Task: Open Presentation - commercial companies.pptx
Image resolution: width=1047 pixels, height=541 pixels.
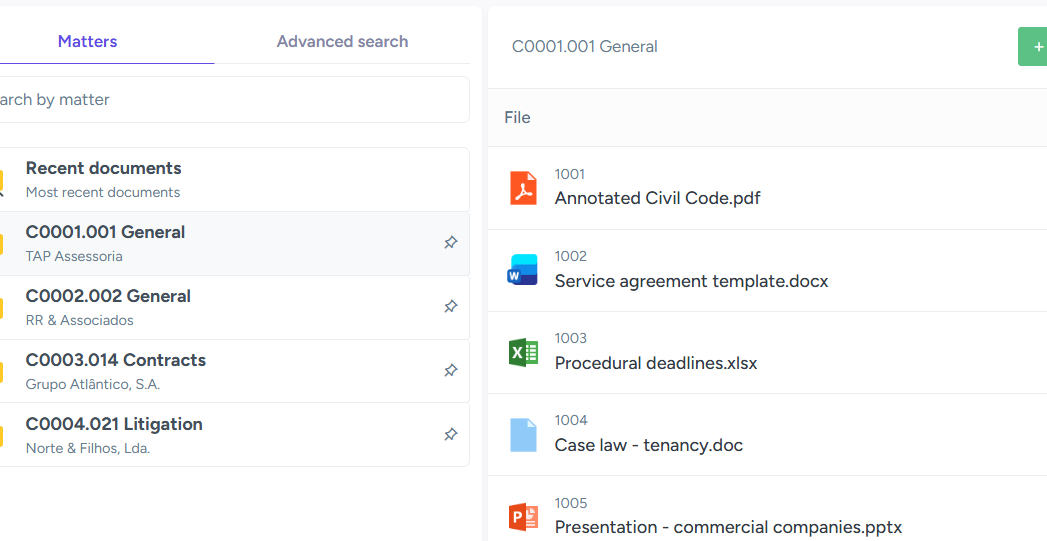Action: coord(728,528)
